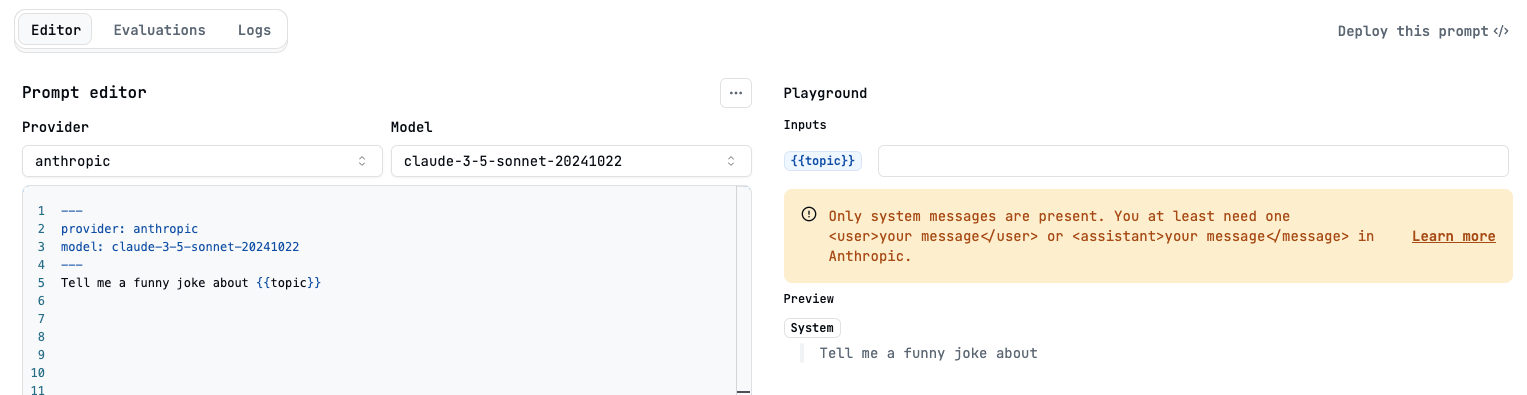This screenshot has width=1527, height=395.
Task: Click the warning info icon in alert
Action: 808,215
